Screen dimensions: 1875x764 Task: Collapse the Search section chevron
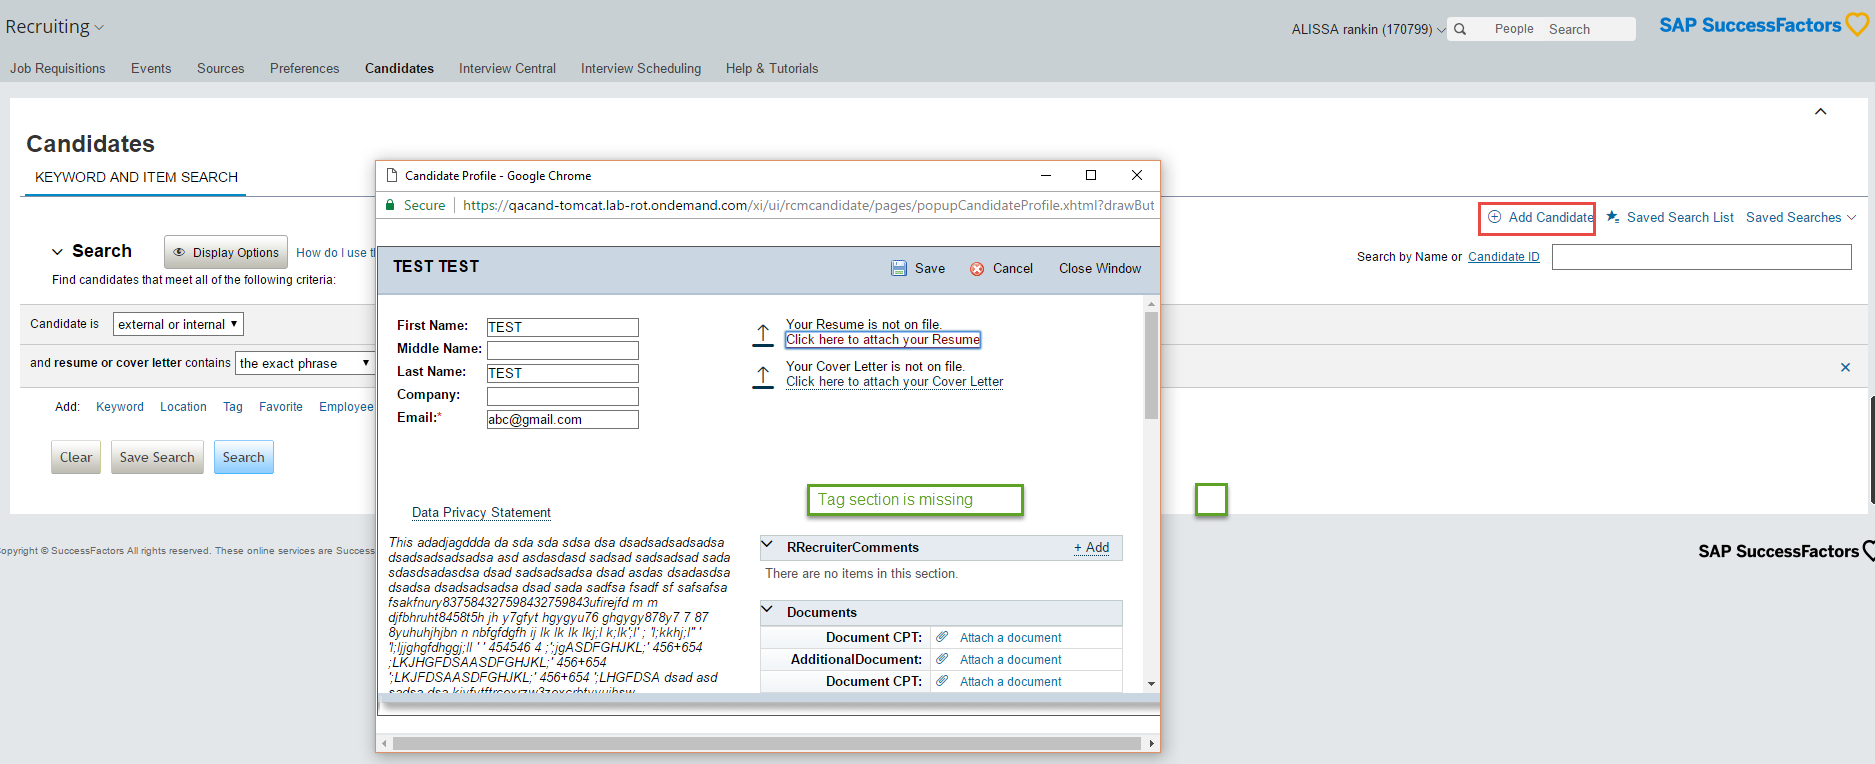point(57,252)
